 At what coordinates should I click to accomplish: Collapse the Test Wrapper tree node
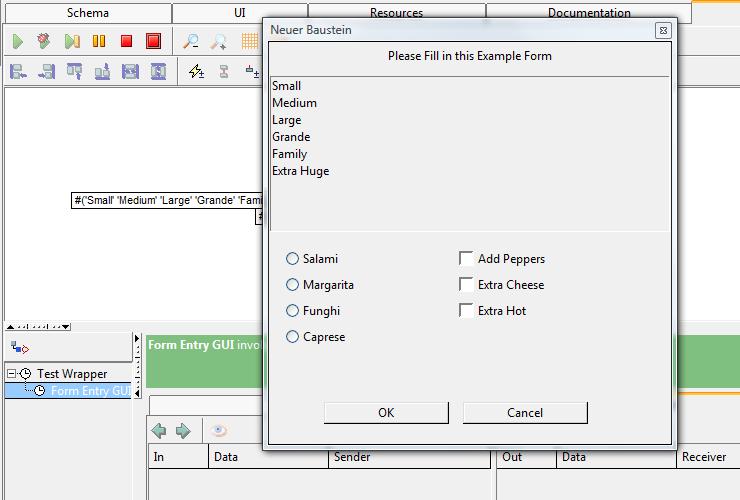pyautogui.click(x=11, y=374)
